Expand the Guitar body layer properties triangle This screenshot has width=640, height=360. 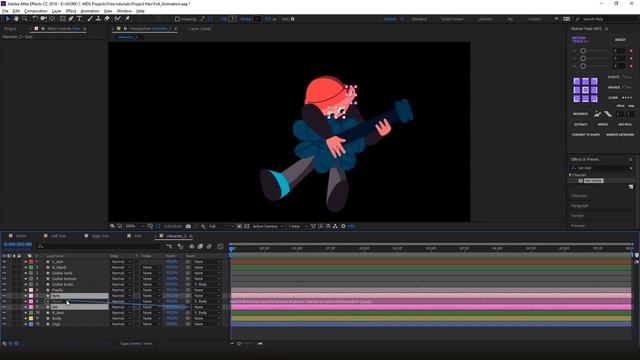point(25,284)
